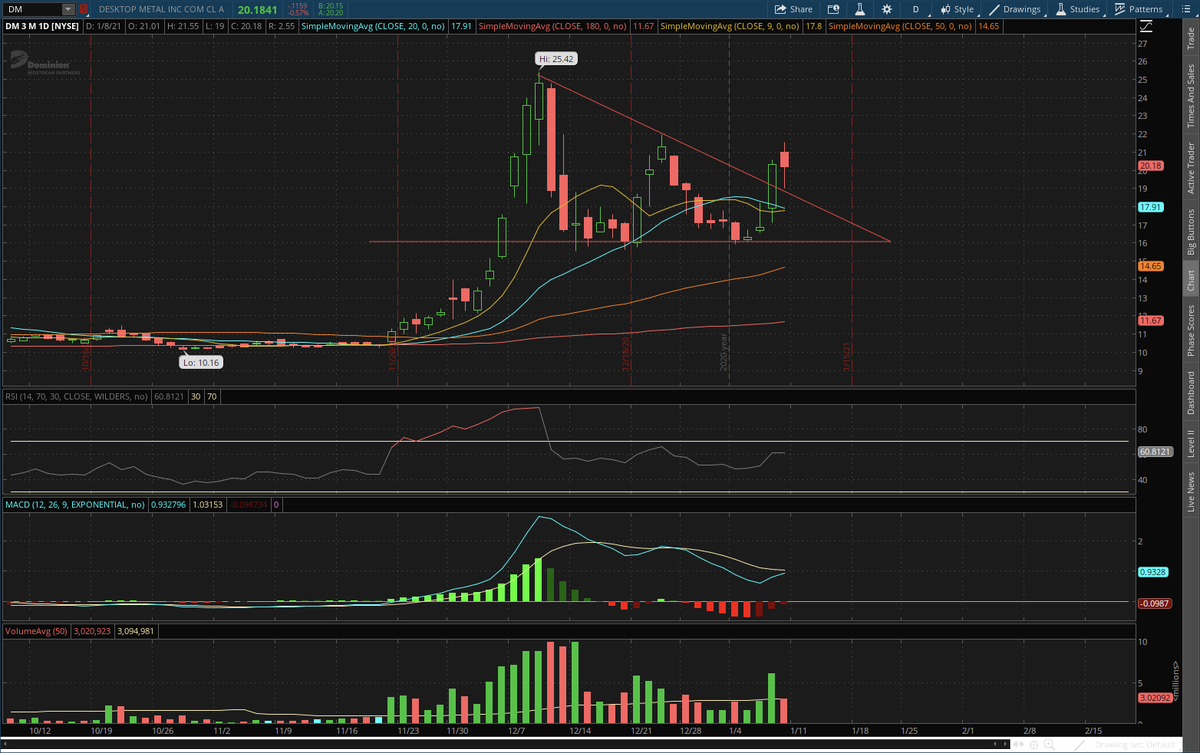Click the 14.65 orange moving average axis tag
Screen dimensions: 1200x753
tap(1149, 266)
